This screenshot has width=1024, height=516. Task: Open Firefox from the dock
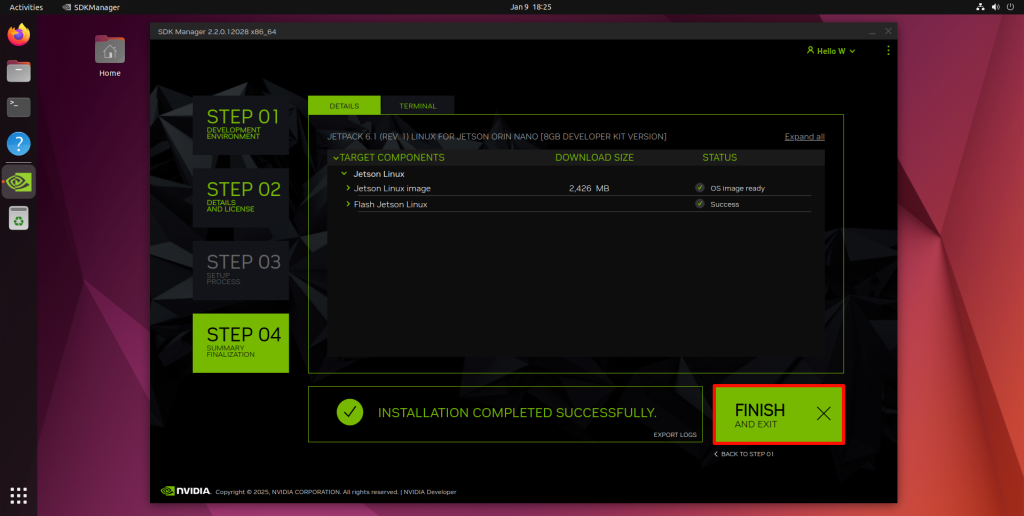(x=18, y=36)
